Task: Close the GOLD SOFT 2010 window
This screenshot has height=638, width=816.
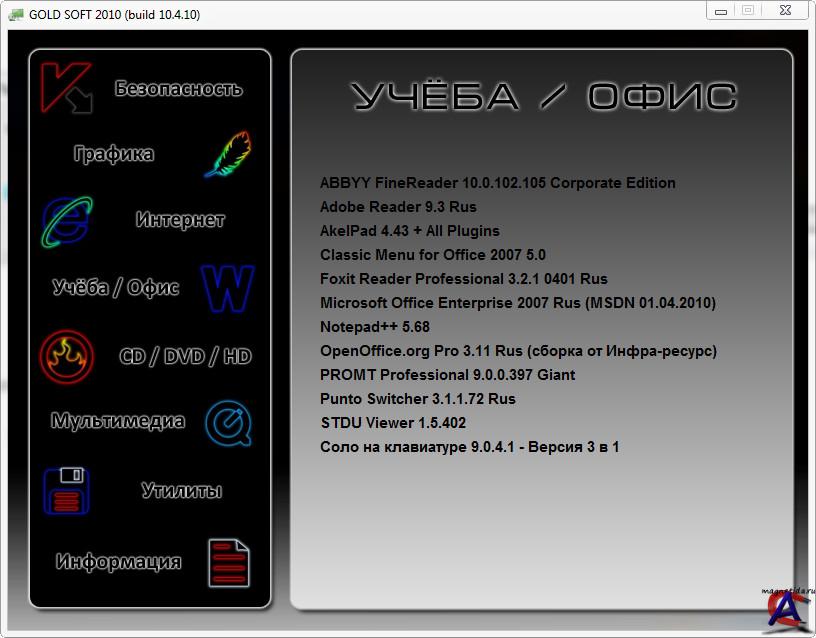Action: 785,10
